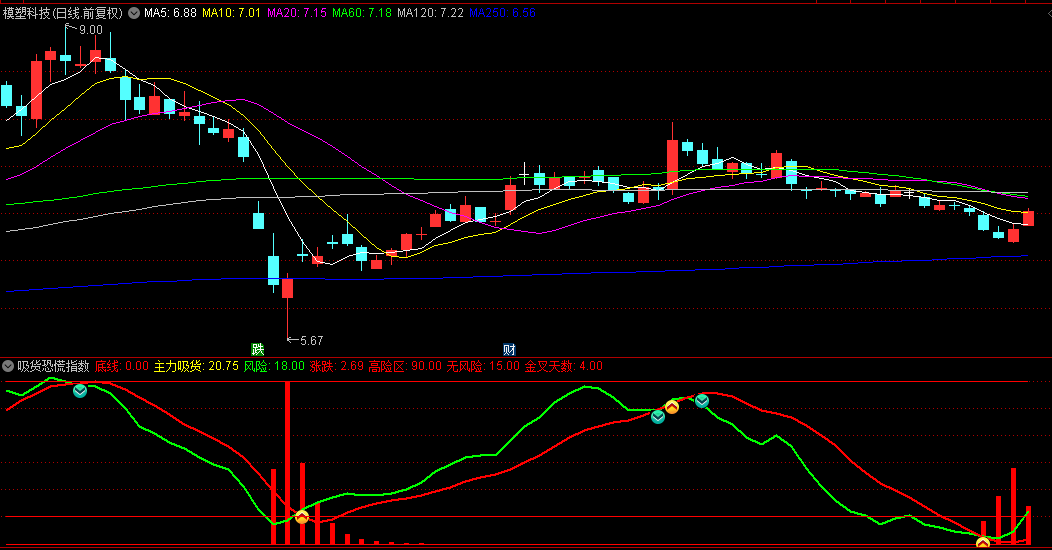Image resolution: width=1052 pixels, height=550 pixels.
Task: Click the 吸货恐慌指数 indicator name
Action: click(x=53, y=366)
